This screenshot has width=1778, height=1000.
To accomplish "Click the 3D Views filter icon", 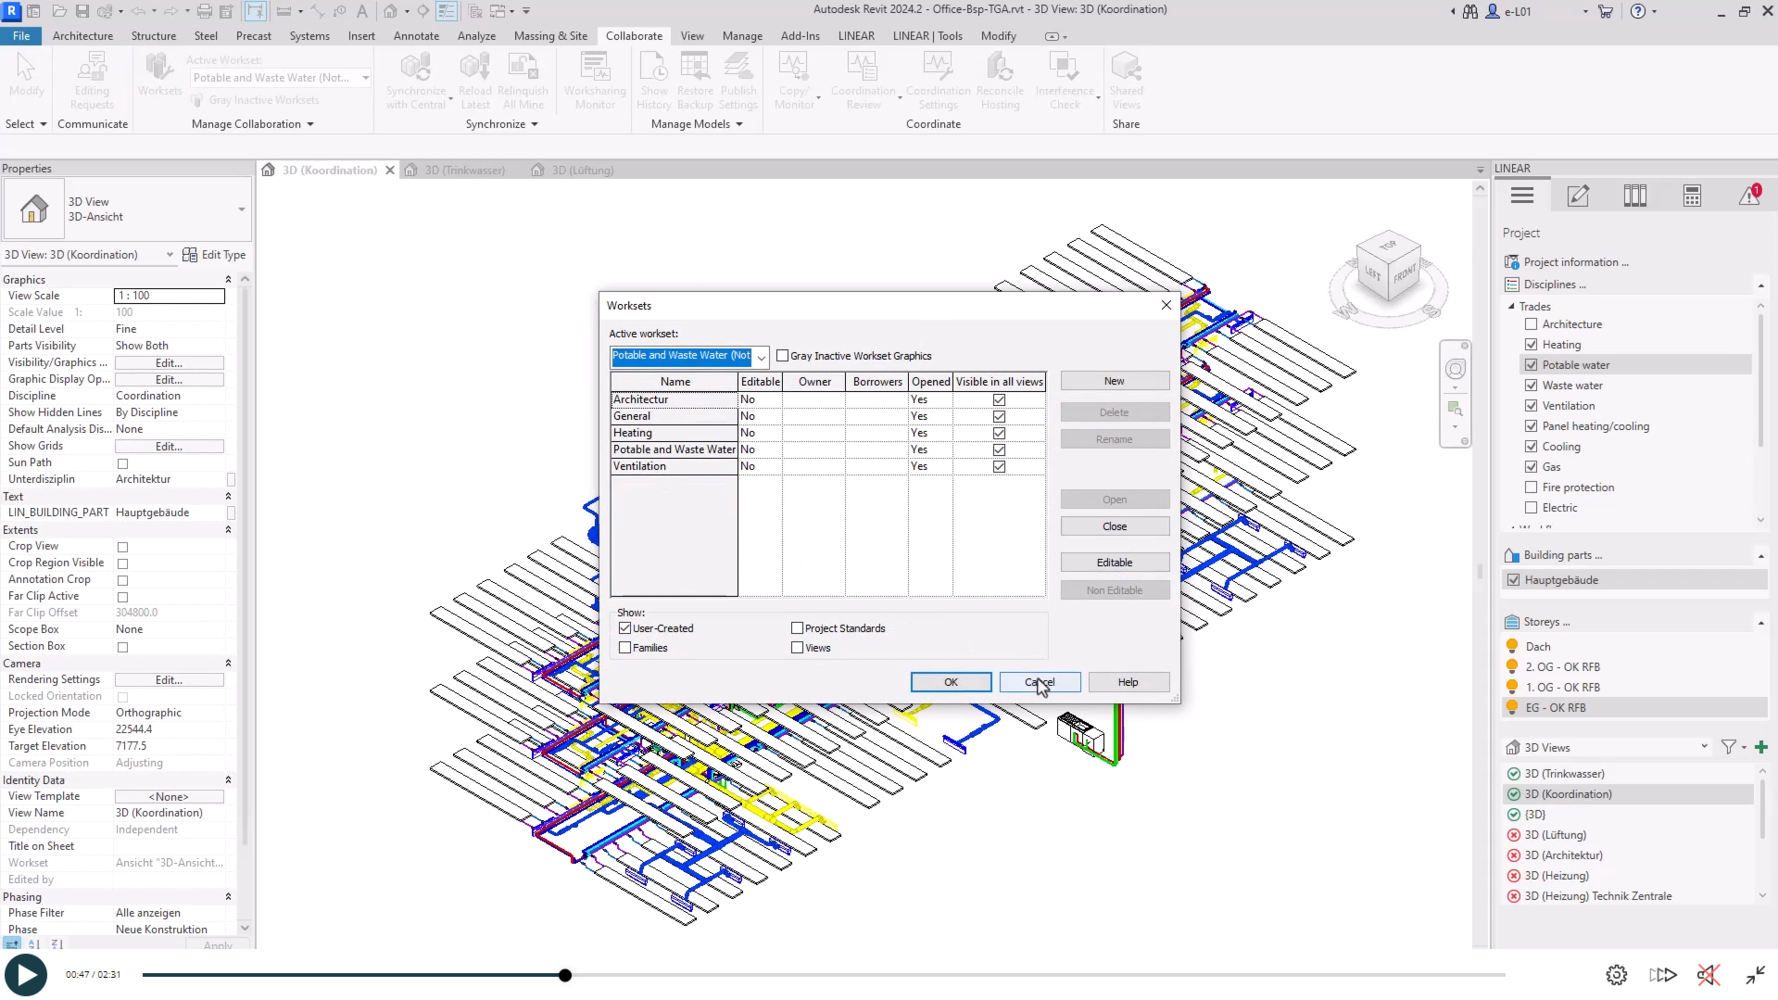I will click(1728, 747).
